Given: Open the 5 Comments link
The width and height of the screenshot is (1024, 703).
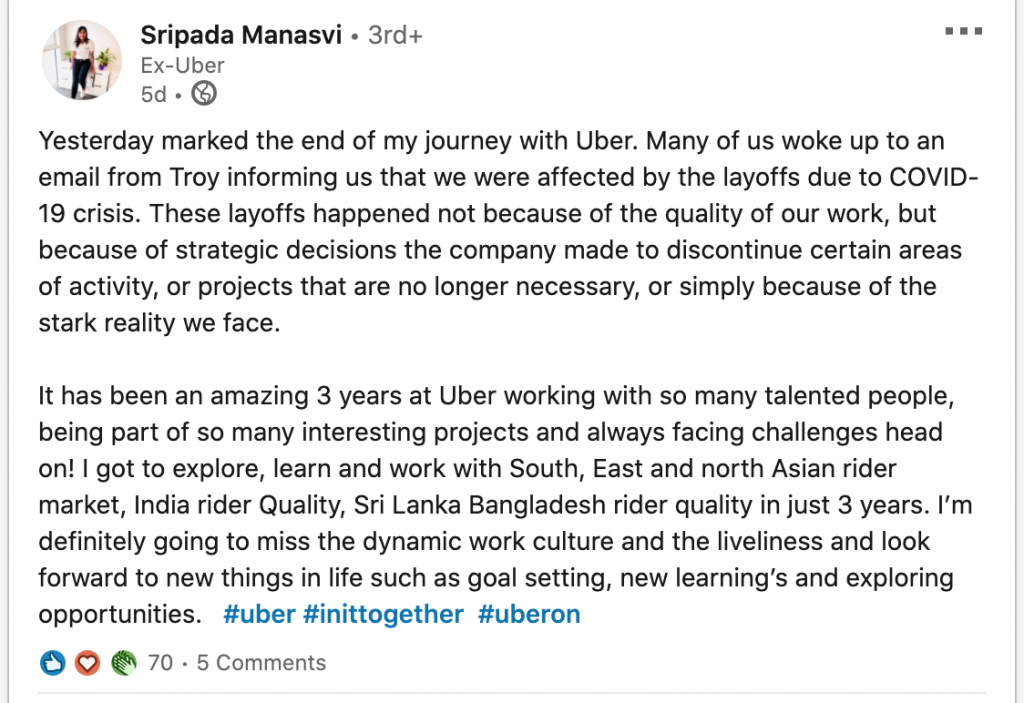Looking at the screenshot, I should (261, 662).
